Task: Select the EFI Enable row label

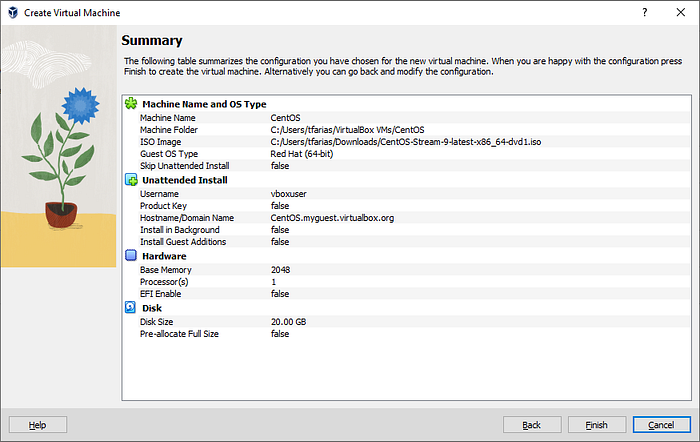Action: pyautogui.click(x=160, y=294)
